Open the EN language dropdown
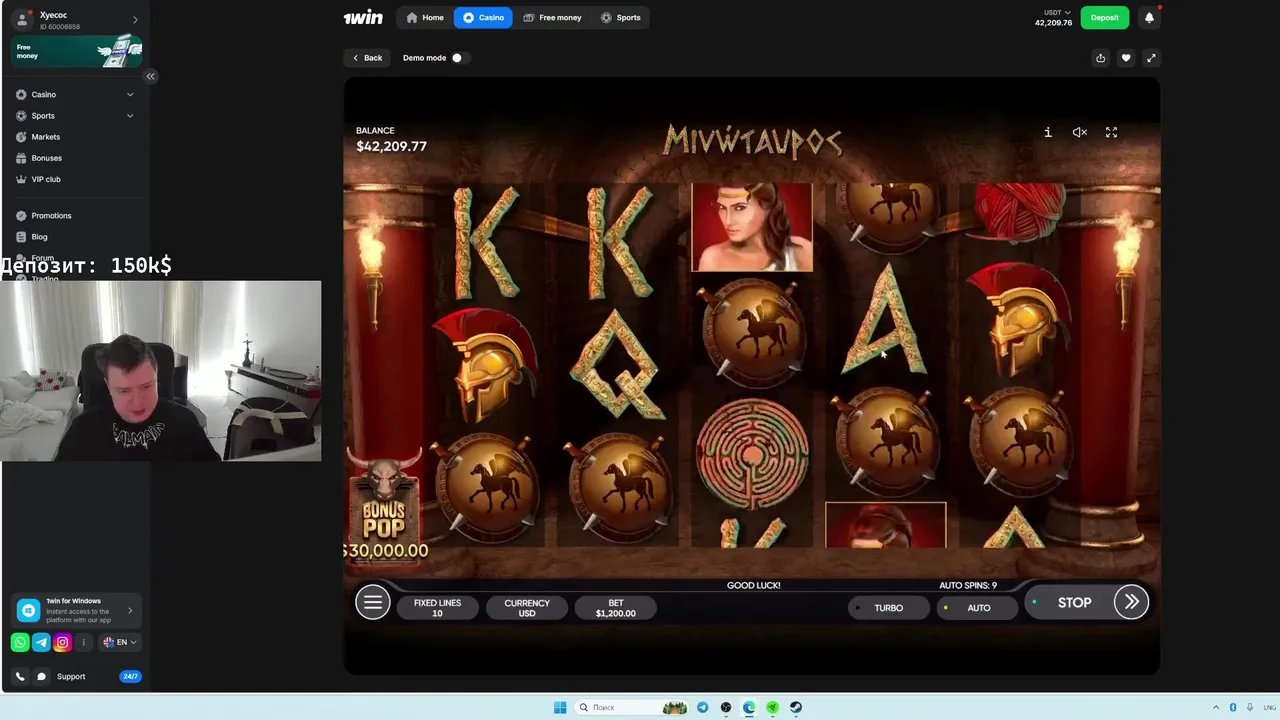 tap(120, 642)
